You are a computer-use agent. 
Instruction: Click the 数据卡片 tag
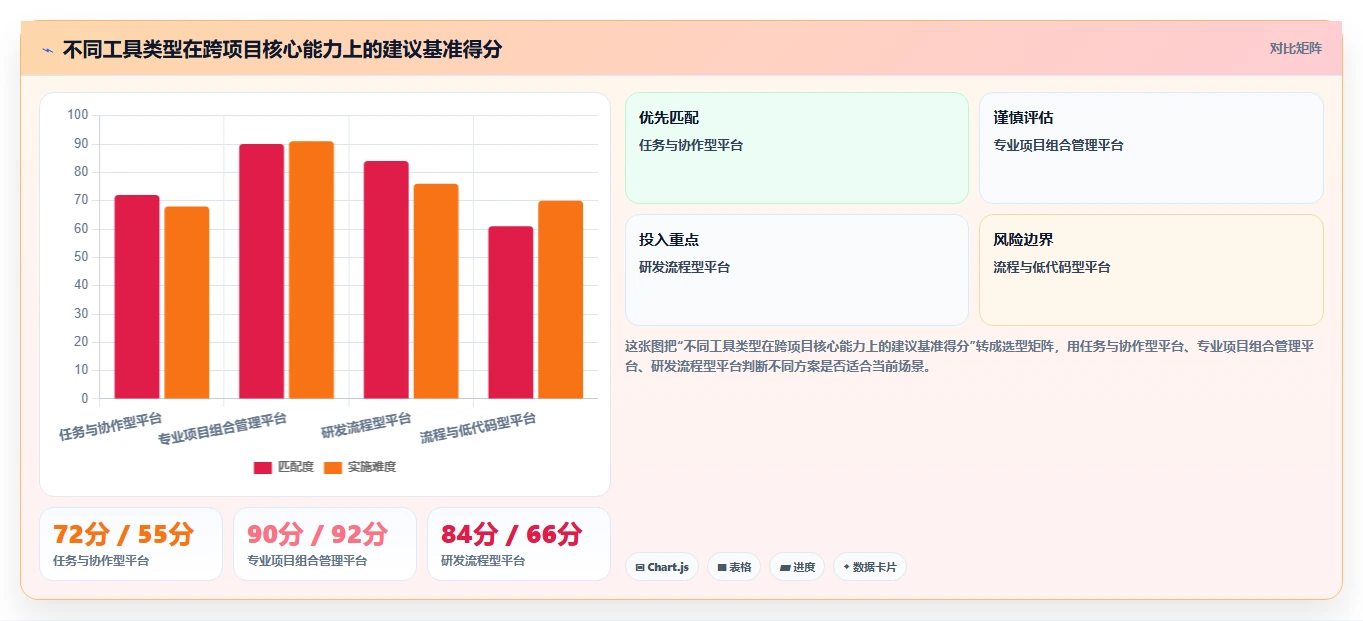coord(870,567)
